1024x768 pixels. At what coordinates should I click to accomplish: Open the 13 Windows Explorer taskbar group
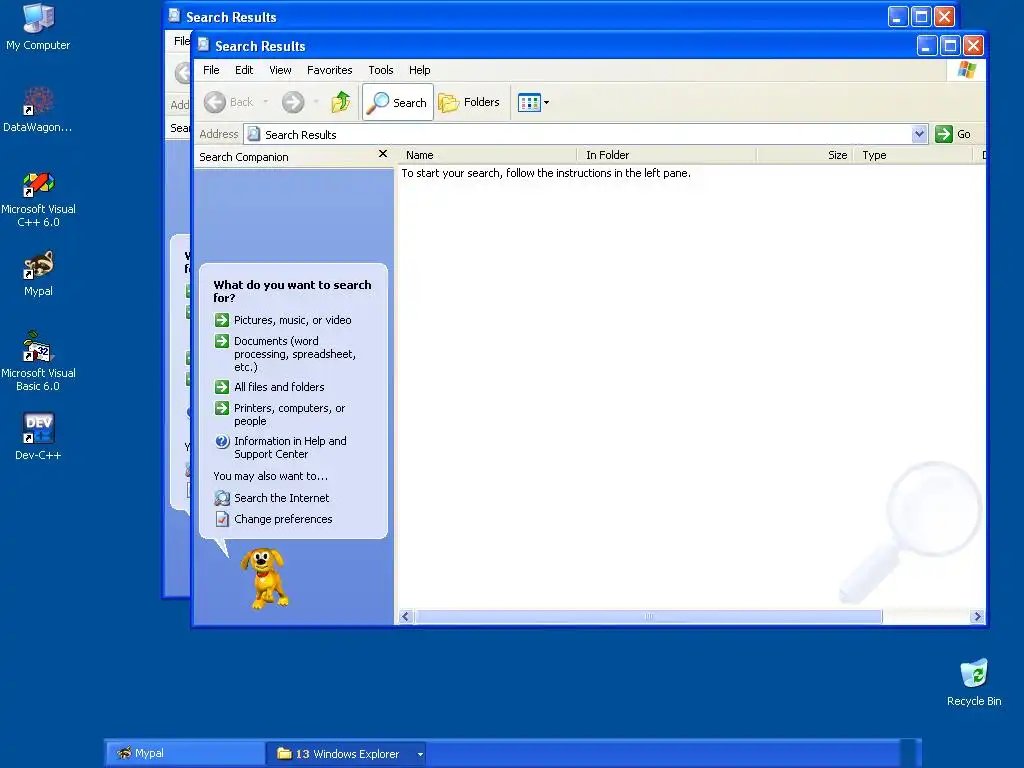pos(346,754)
